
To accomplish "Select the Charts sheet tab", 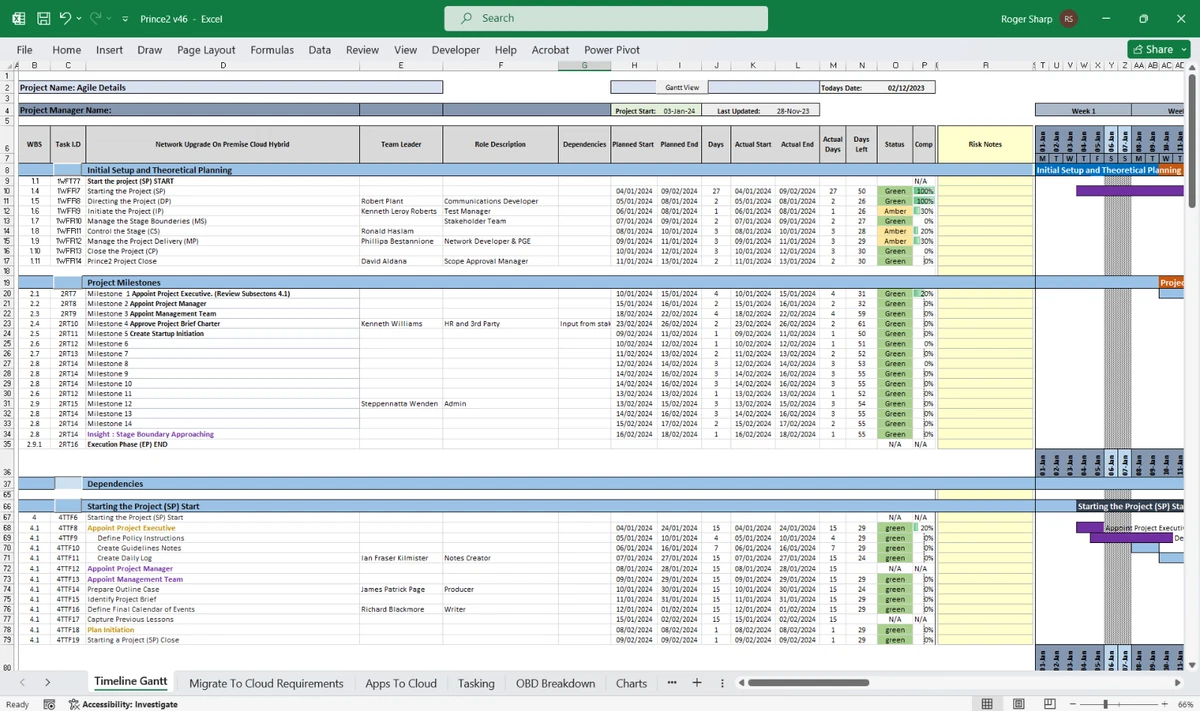I will pos(631,683).
